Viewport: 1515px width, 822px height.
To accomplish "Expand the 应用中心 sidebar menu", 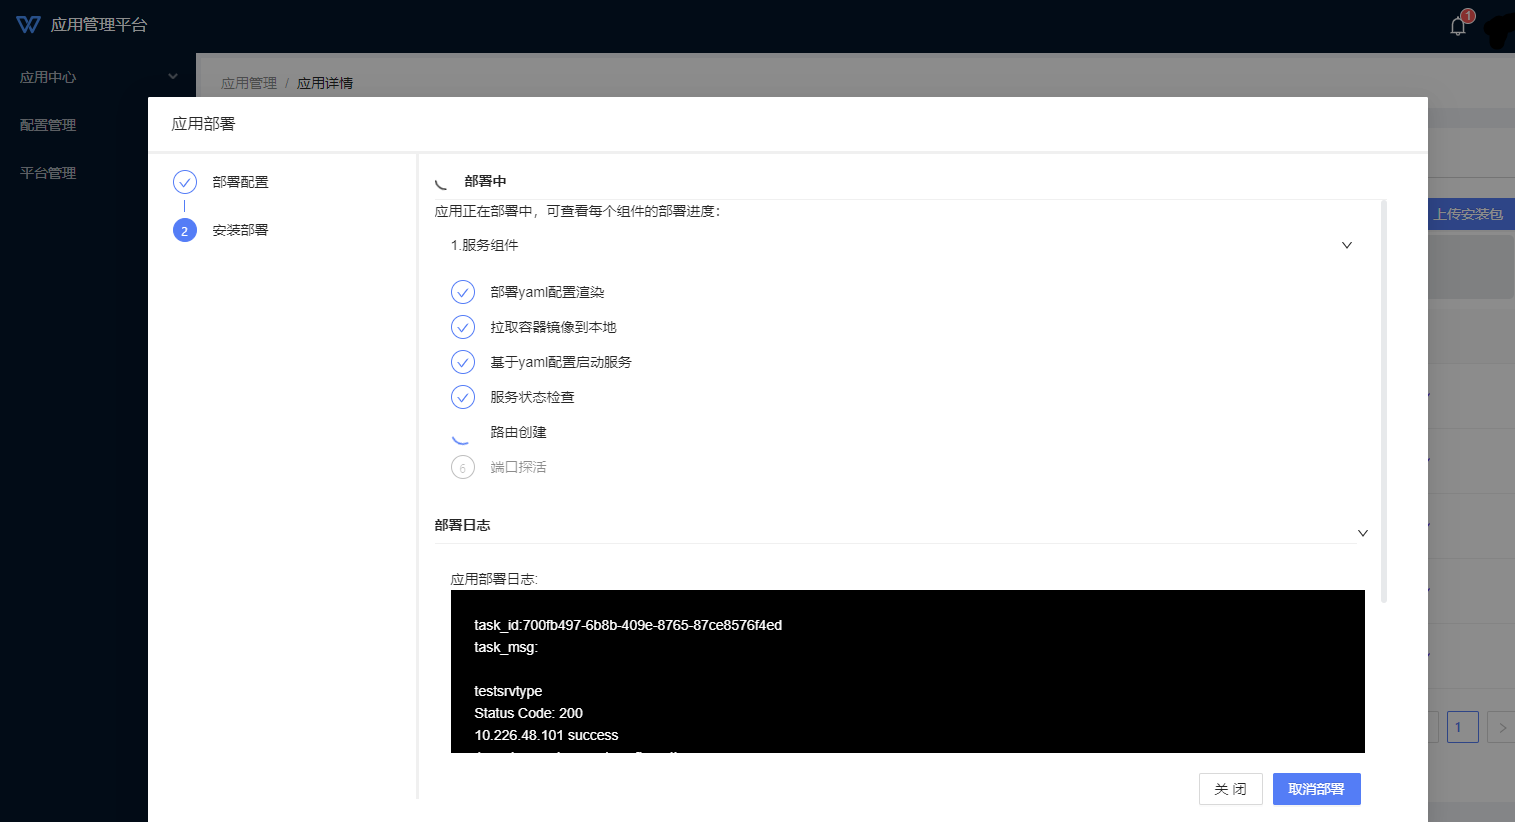I will [97, 77].
